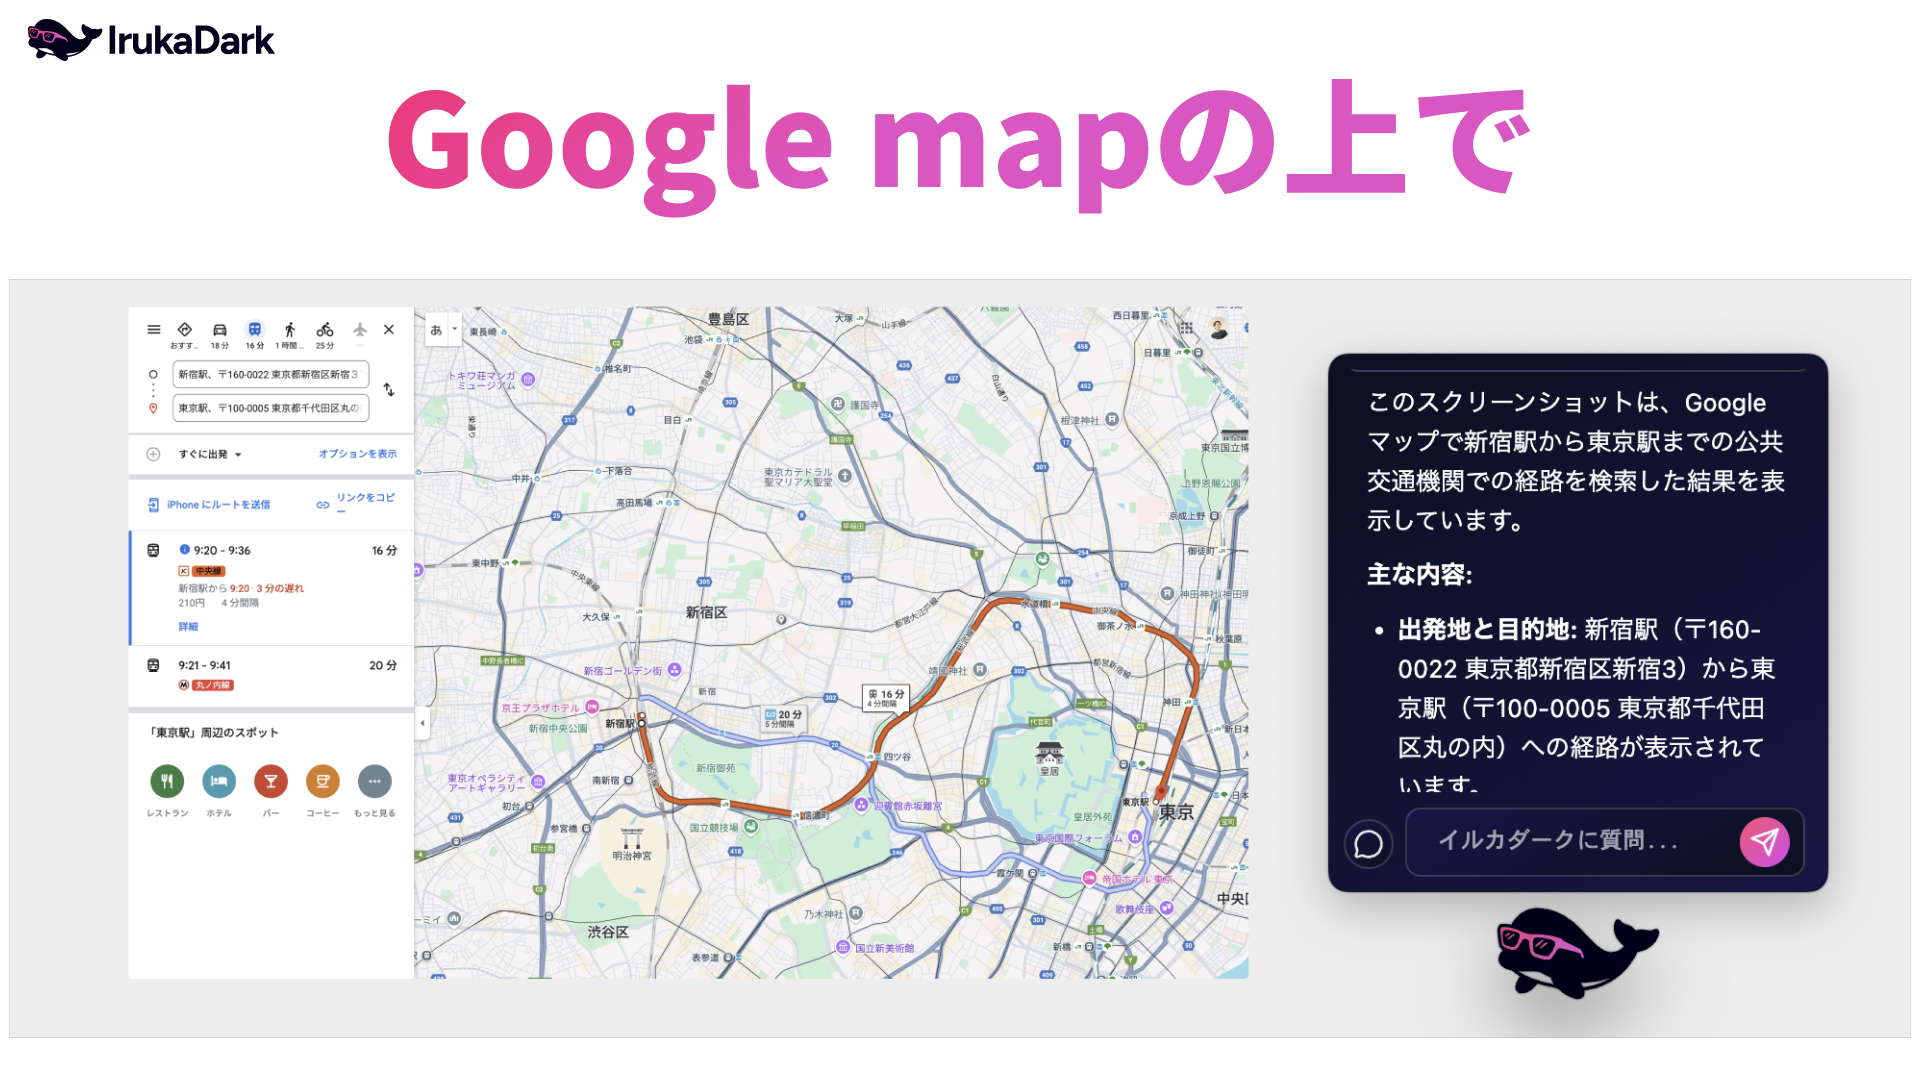Image resolution: width=1920 pixels, height=1080 pixels.
Task: Swap origin and destination with reverse arrows
Action: (389, 390)
